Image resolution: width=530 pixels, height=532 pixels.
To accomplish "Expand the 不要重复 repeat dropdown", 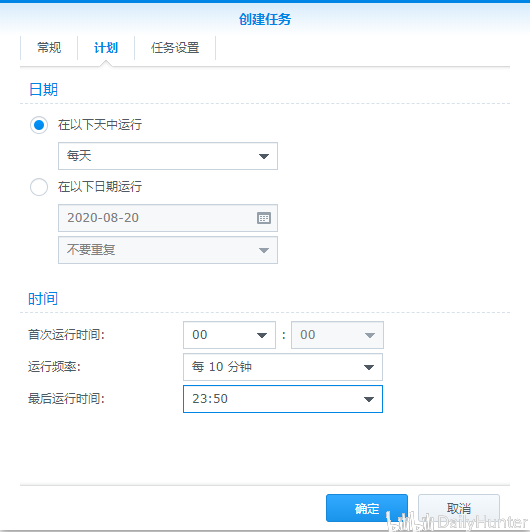I will click(x=168, y=250).
